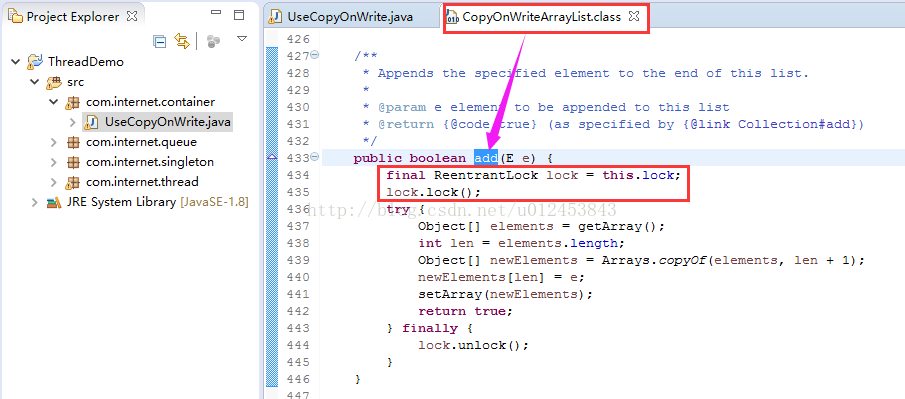Click lock.lock() call on line 435
Screen dimensions: 905x399
pyautogui.click(x=433, y=192)
